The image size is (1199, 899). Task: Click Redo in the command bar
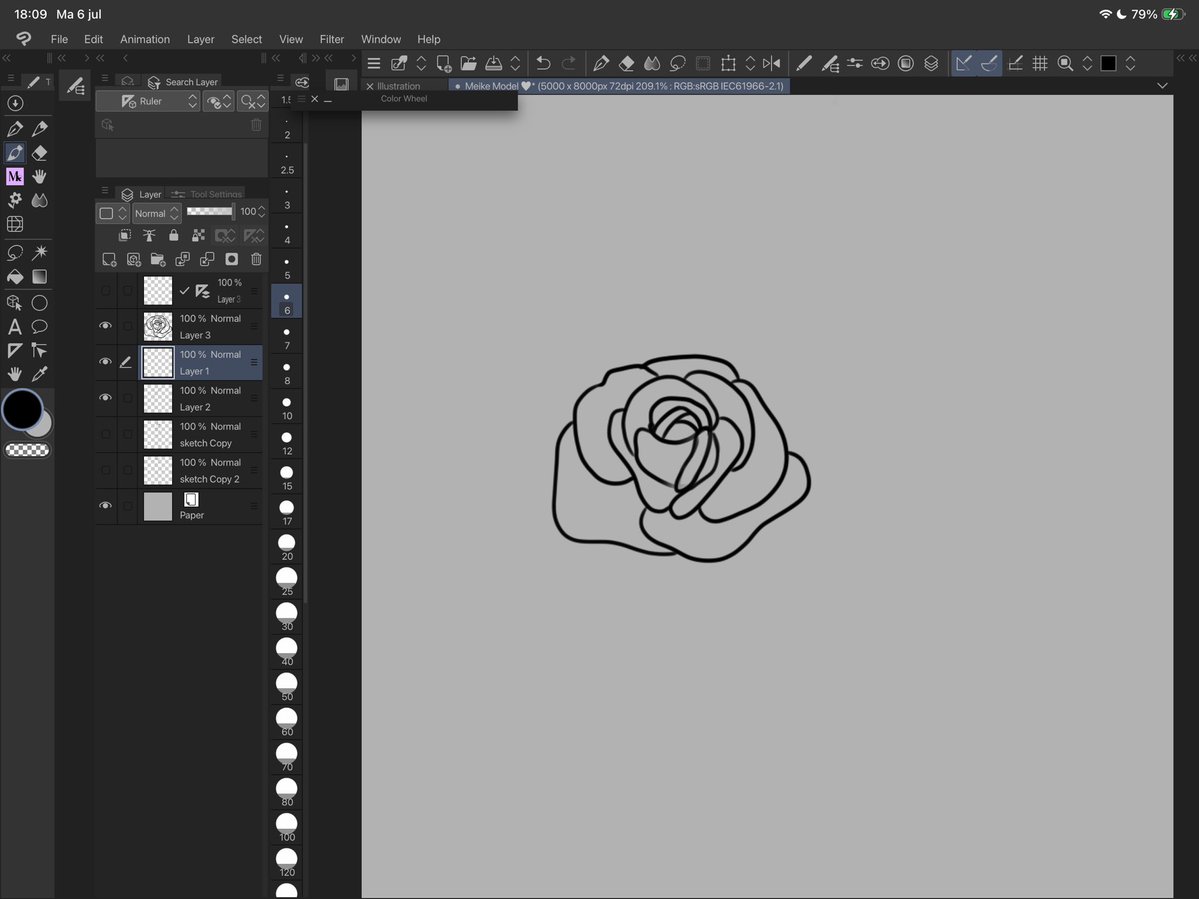pos(569,63)
